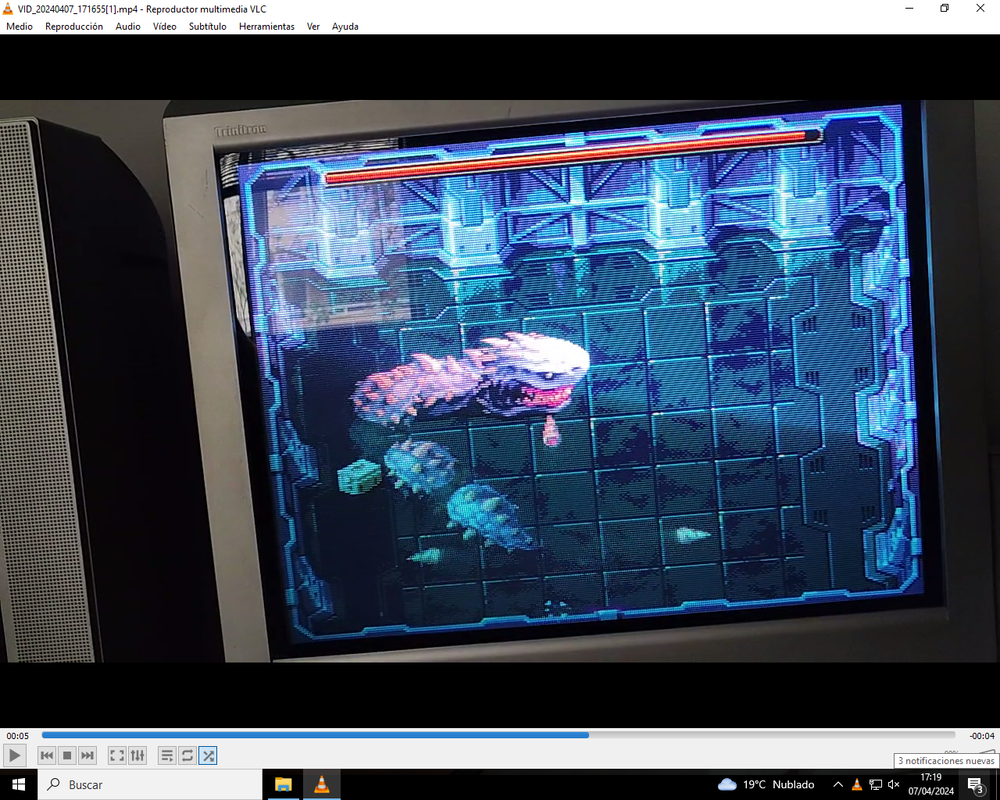Open network settings tray icon
The width and height of the screenshot is (1000, 800).
tap(876, 785)
